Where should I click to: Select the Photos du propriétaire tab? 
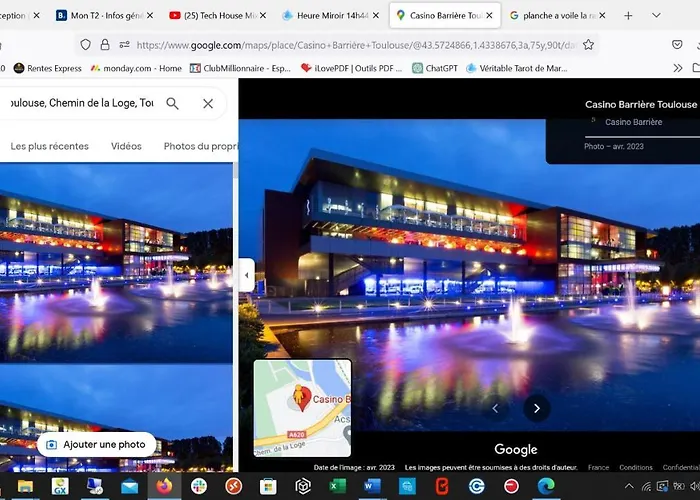pos(200,146)
